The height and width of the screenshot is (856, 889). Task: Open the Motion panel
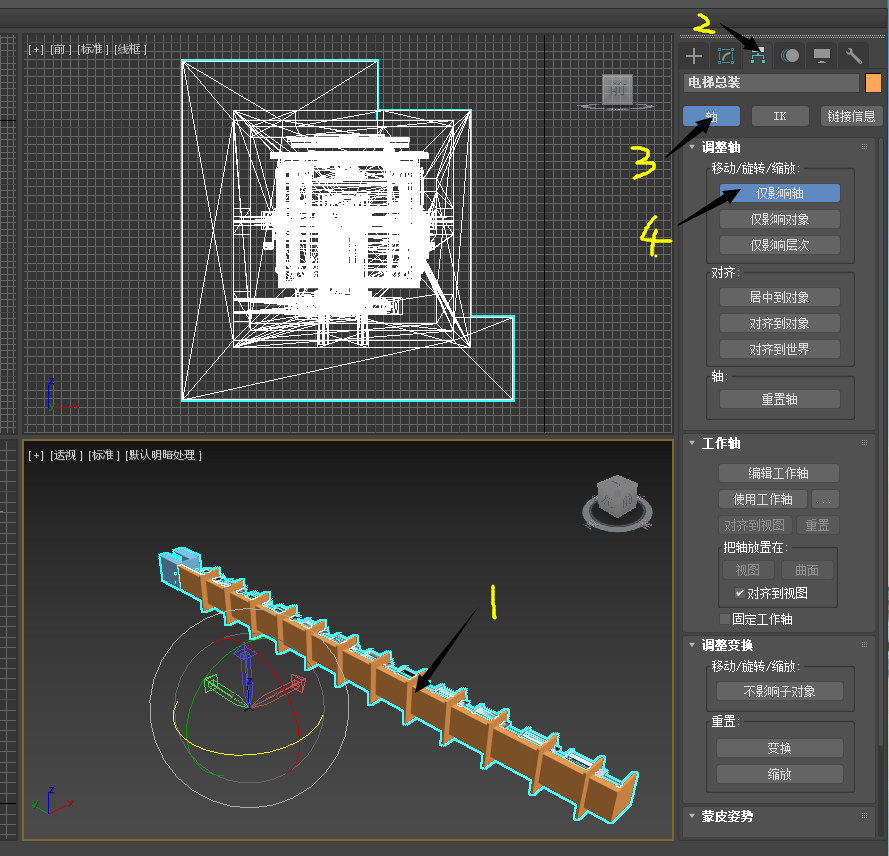pos(789,55)
